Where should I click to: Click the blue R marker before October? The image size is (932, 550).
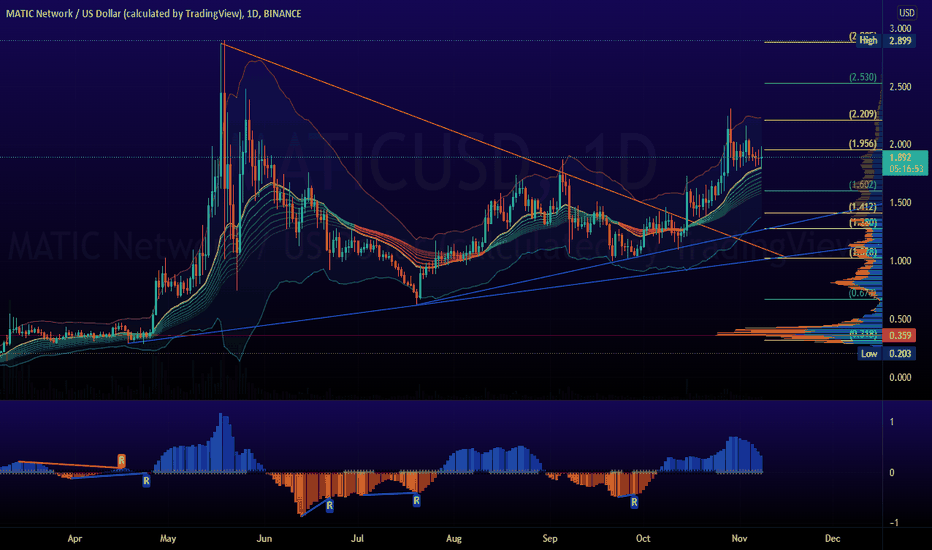pos(634,502)
